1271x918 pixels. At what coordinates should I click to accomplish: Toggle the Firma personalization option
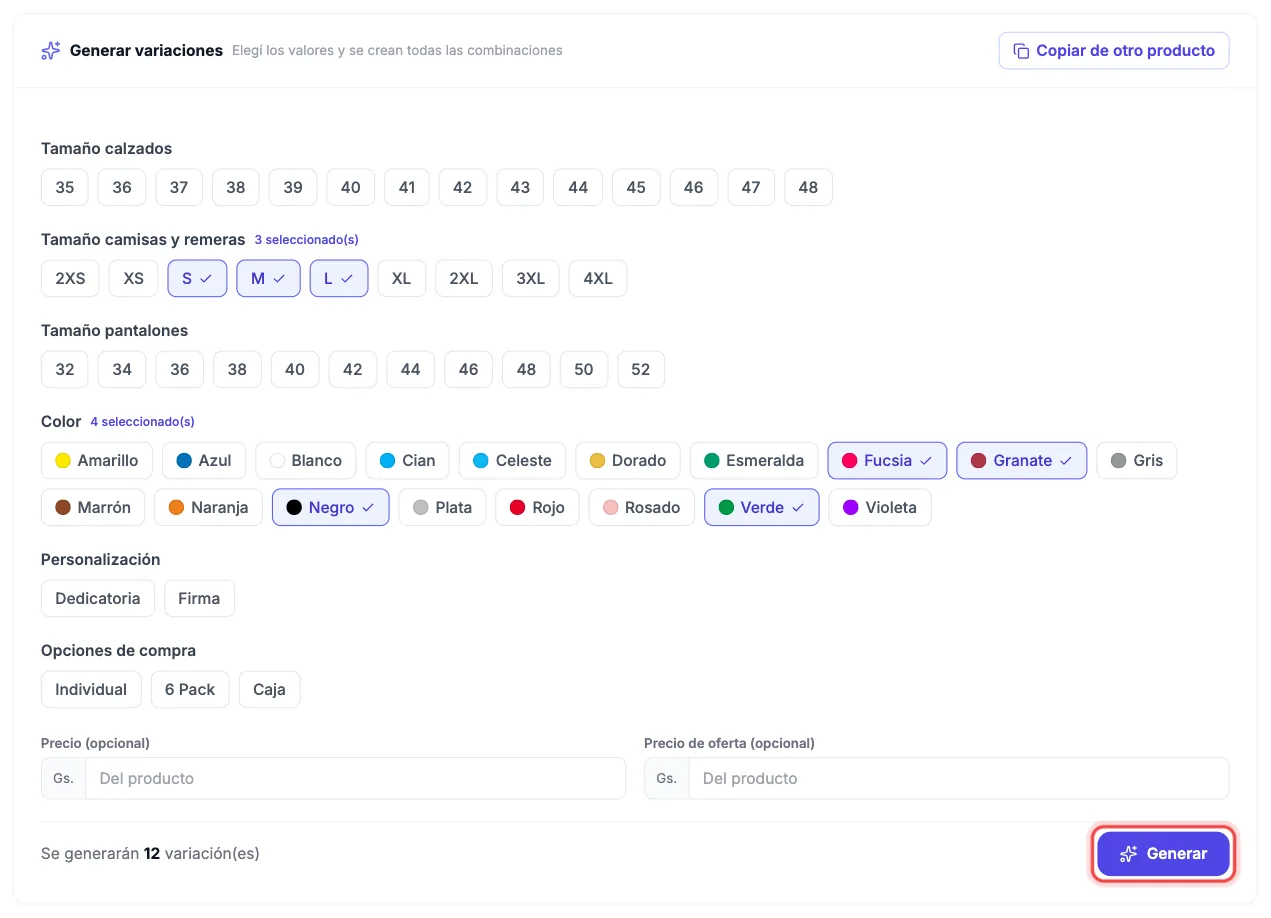point(199,599)
